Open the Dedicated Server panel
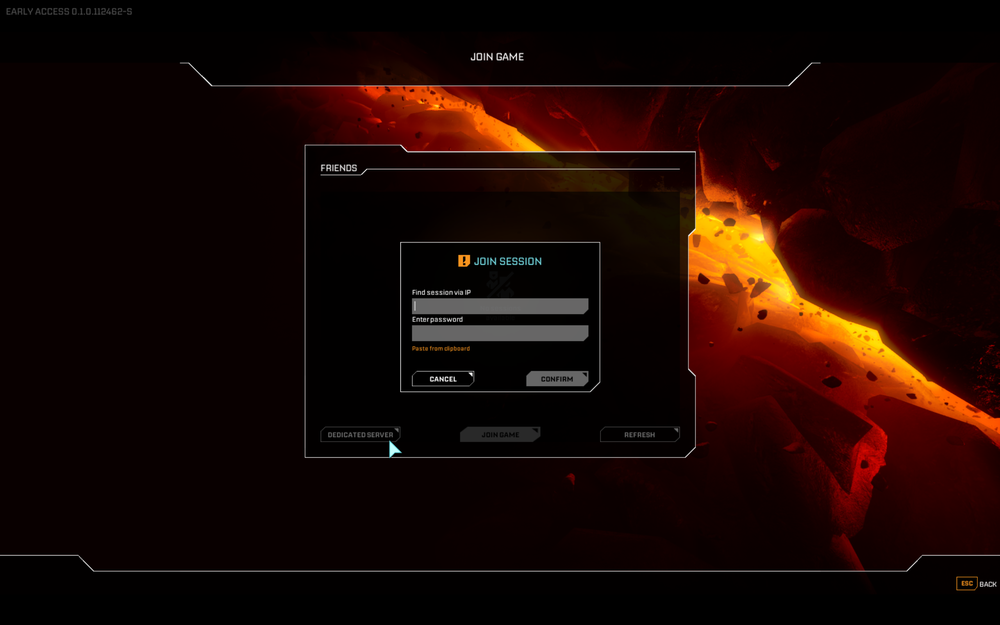This screenshot has height=625, width=1000. point(359,434)
